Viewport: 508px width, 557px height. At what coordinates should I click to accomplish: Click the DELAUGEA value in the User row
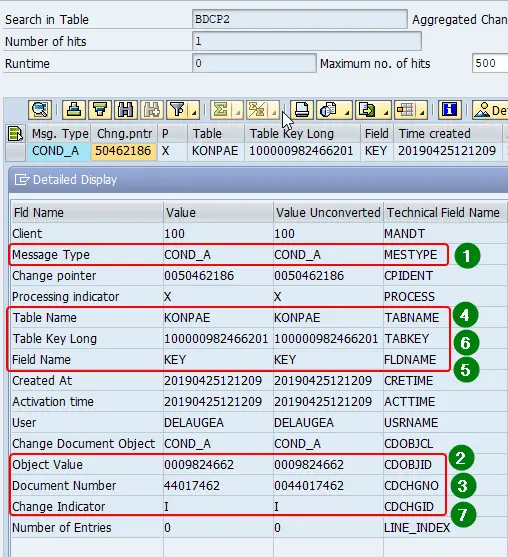194,422
